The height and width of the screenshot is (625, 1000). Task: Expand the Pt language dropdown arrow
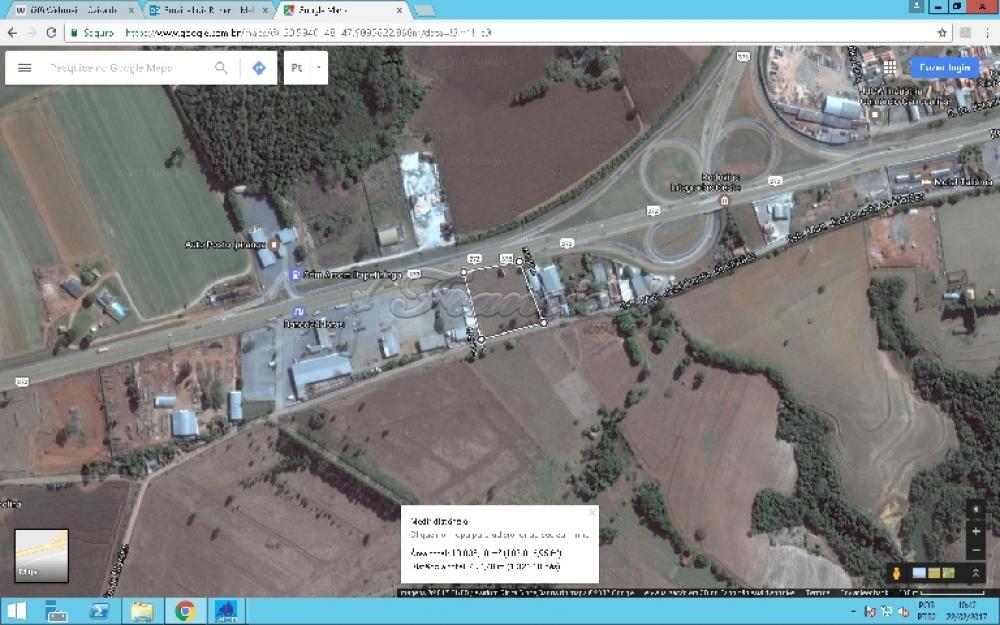(x=319, y=68)
